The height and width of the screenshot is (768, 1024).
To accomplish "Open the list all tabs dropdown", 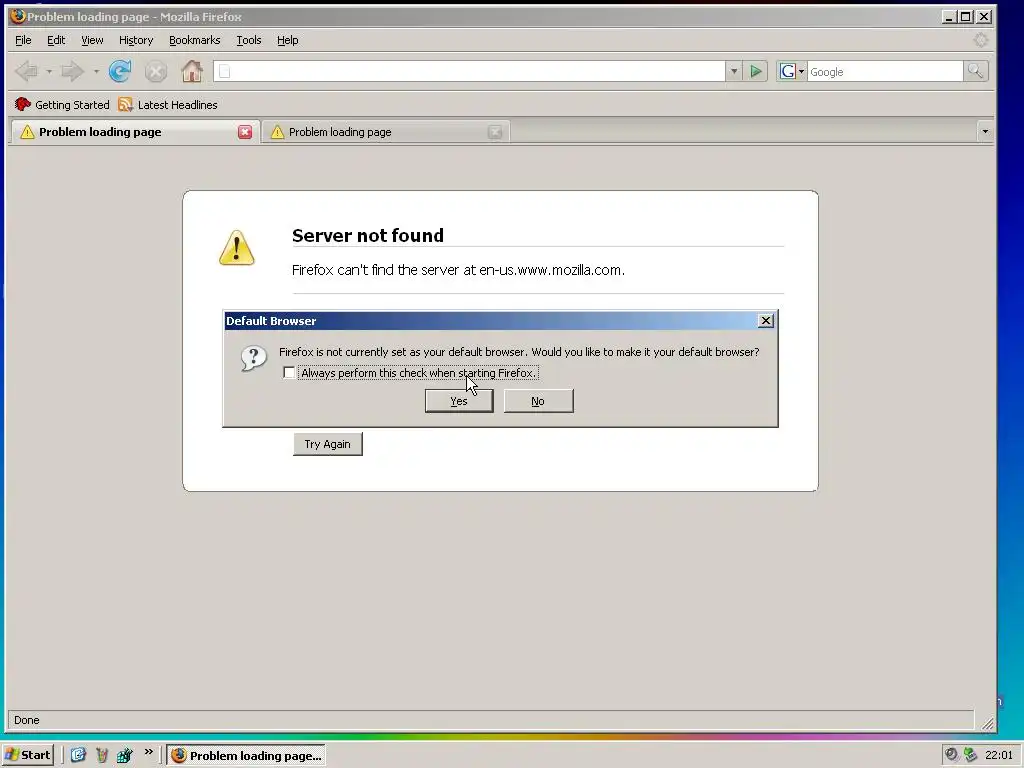I will point(985,132).
